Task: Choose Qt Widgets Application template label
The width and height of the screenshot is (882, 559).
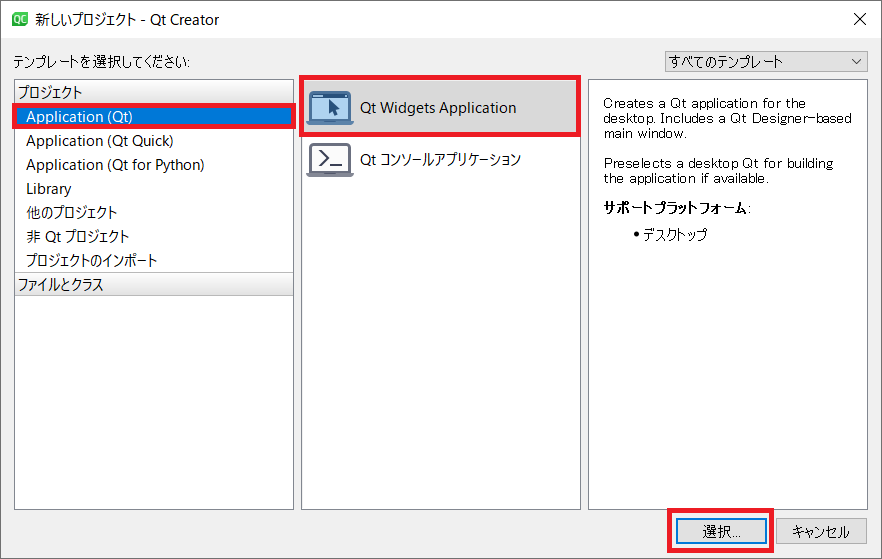Action: [x=438, y=107]
